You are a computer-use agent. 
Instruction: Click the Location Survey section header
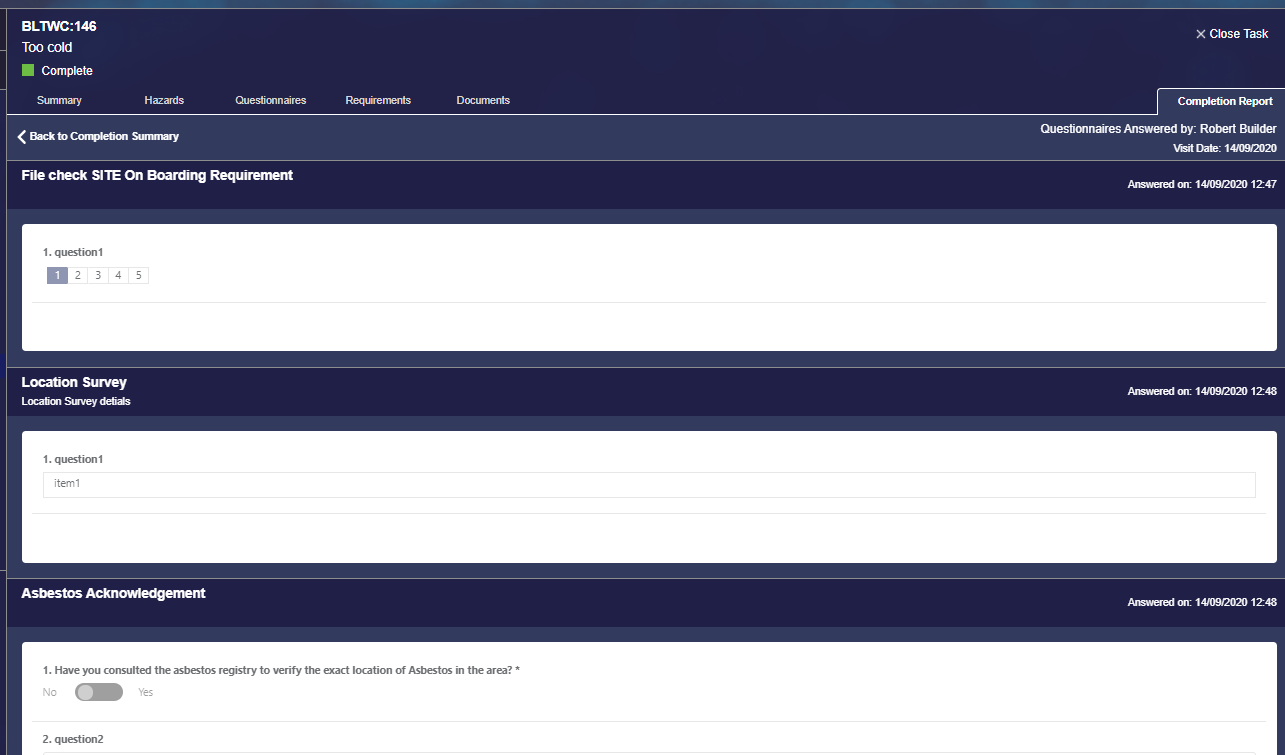[74, 382]
